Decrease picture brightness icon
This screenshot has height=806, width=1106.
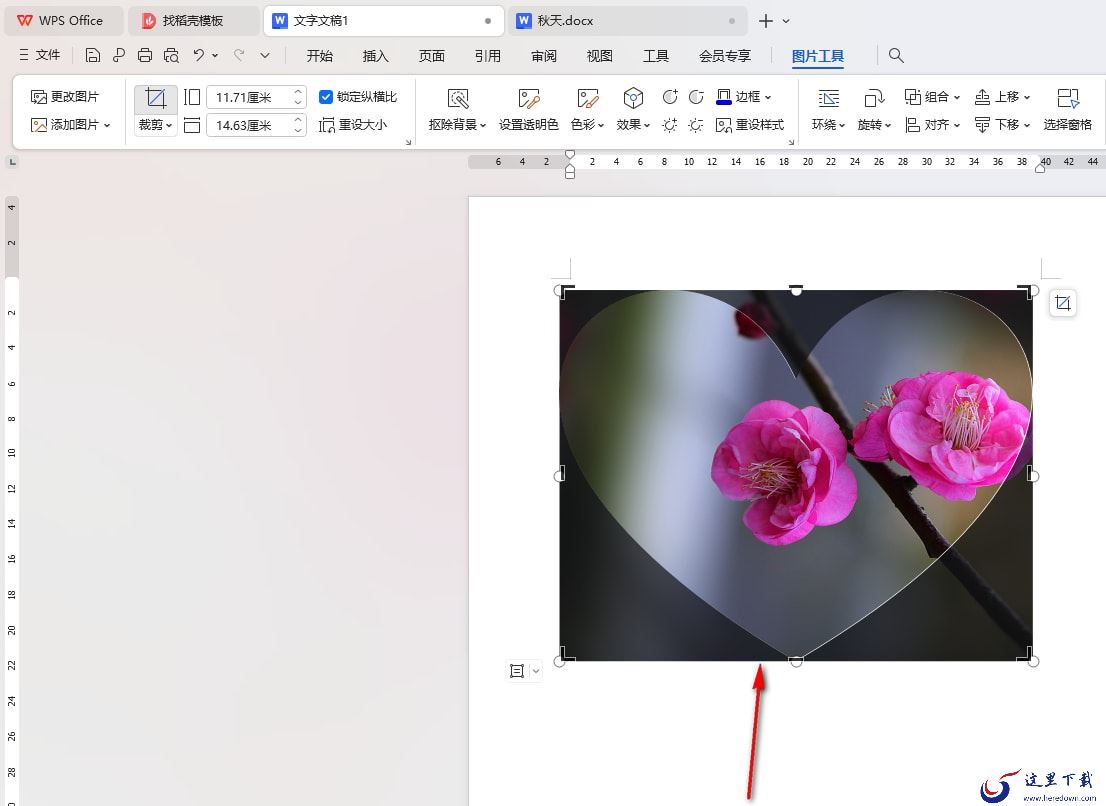696,125
